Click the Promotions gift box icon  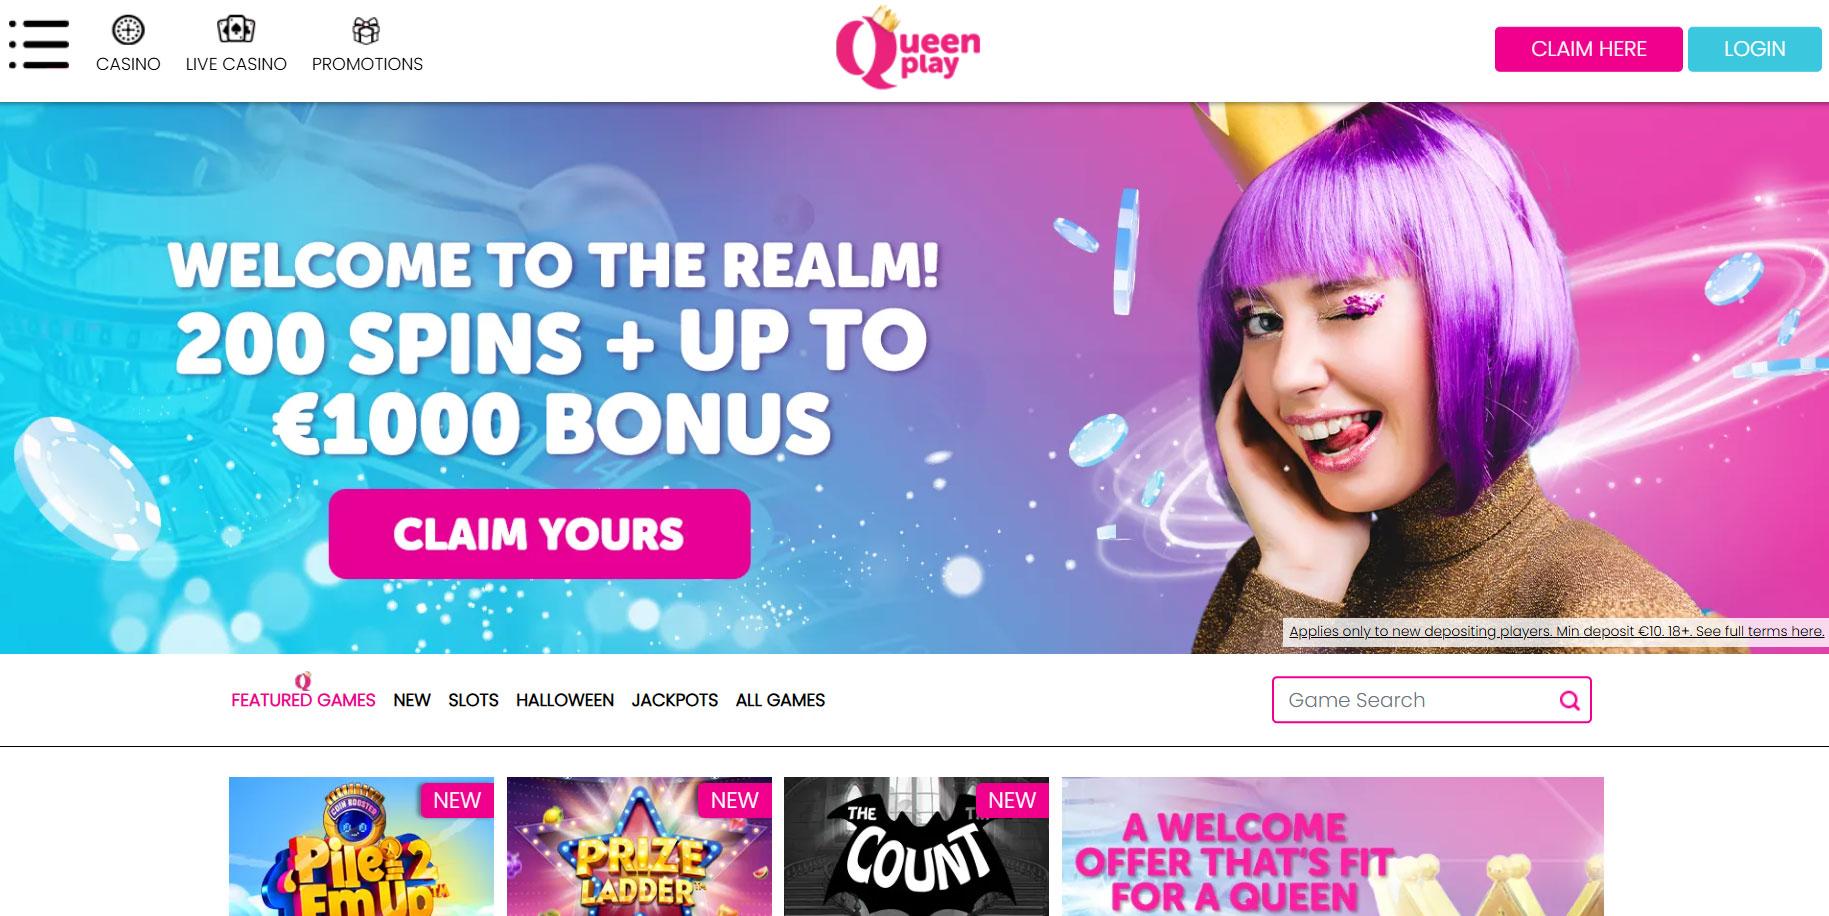pos(367,31)
